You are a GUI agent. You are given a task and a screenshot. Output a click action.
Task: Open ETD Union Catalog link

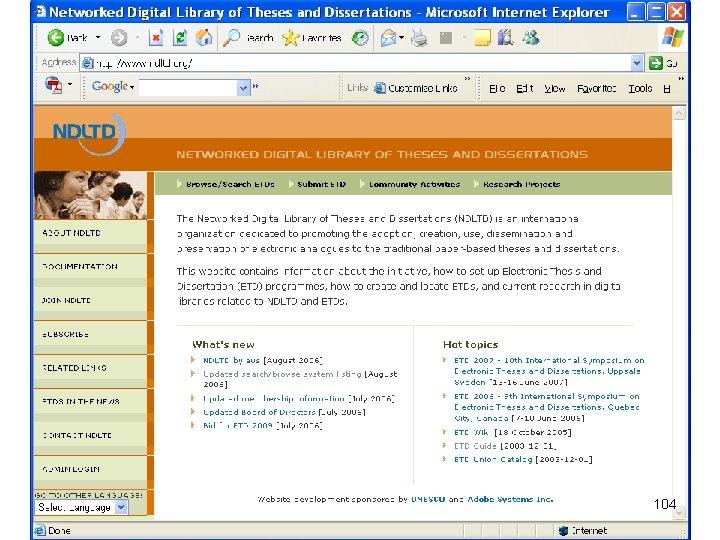pyautogui.click(x=493, y=459)
